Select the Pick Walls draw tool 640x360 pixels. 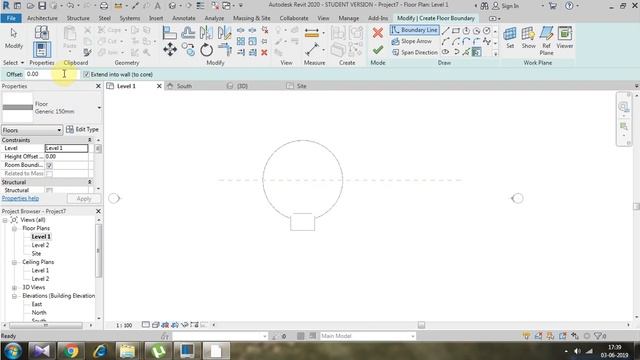click(x=476, y=52)
